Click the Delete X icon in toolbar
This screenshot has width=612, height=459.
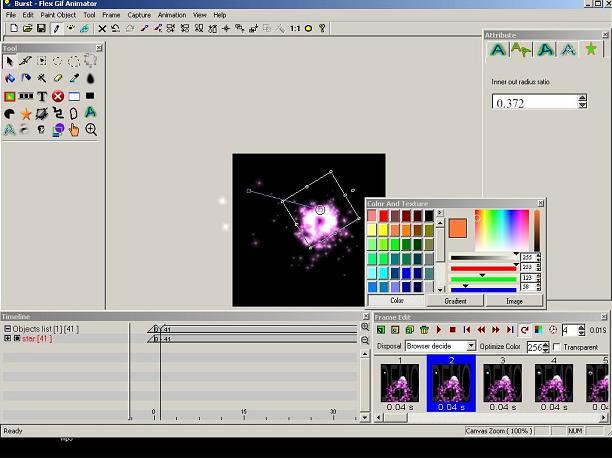[x=102, y=28]
